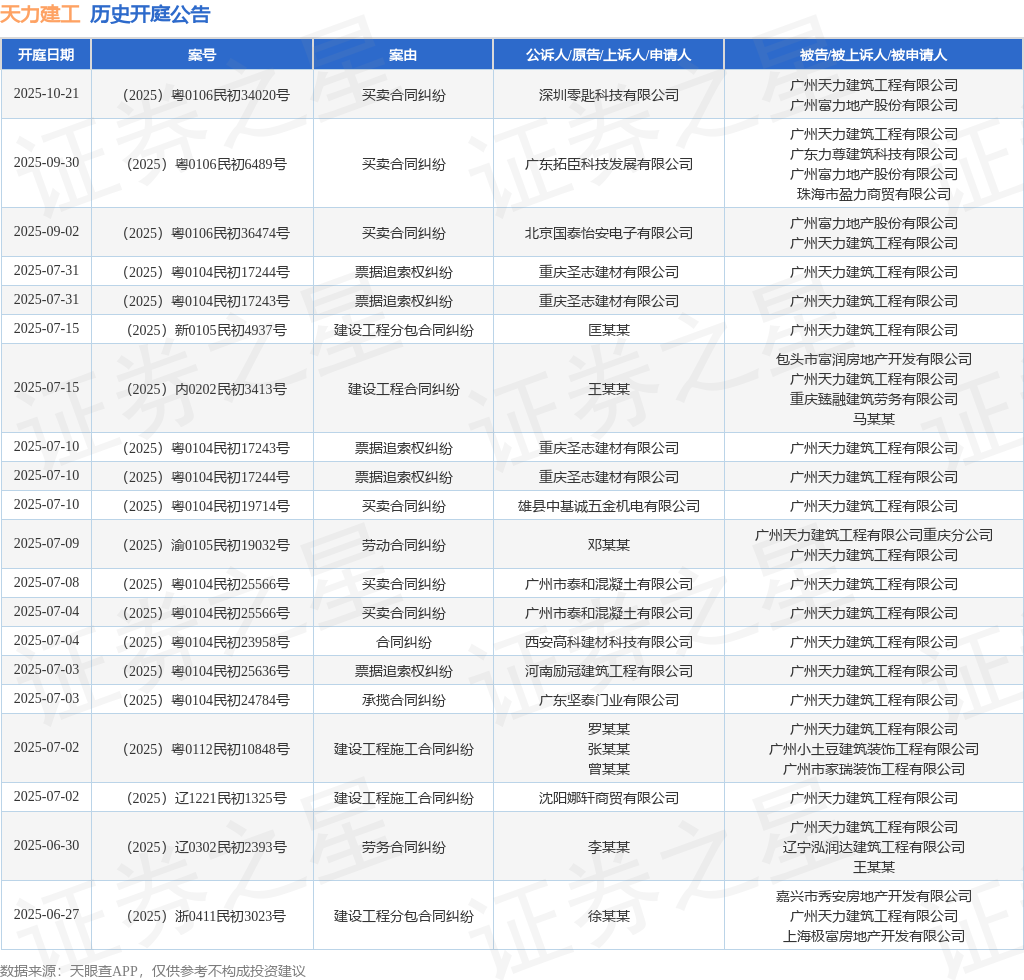Click the 被告/被上诉人/被申请人 column header

[x=874, y=55]
